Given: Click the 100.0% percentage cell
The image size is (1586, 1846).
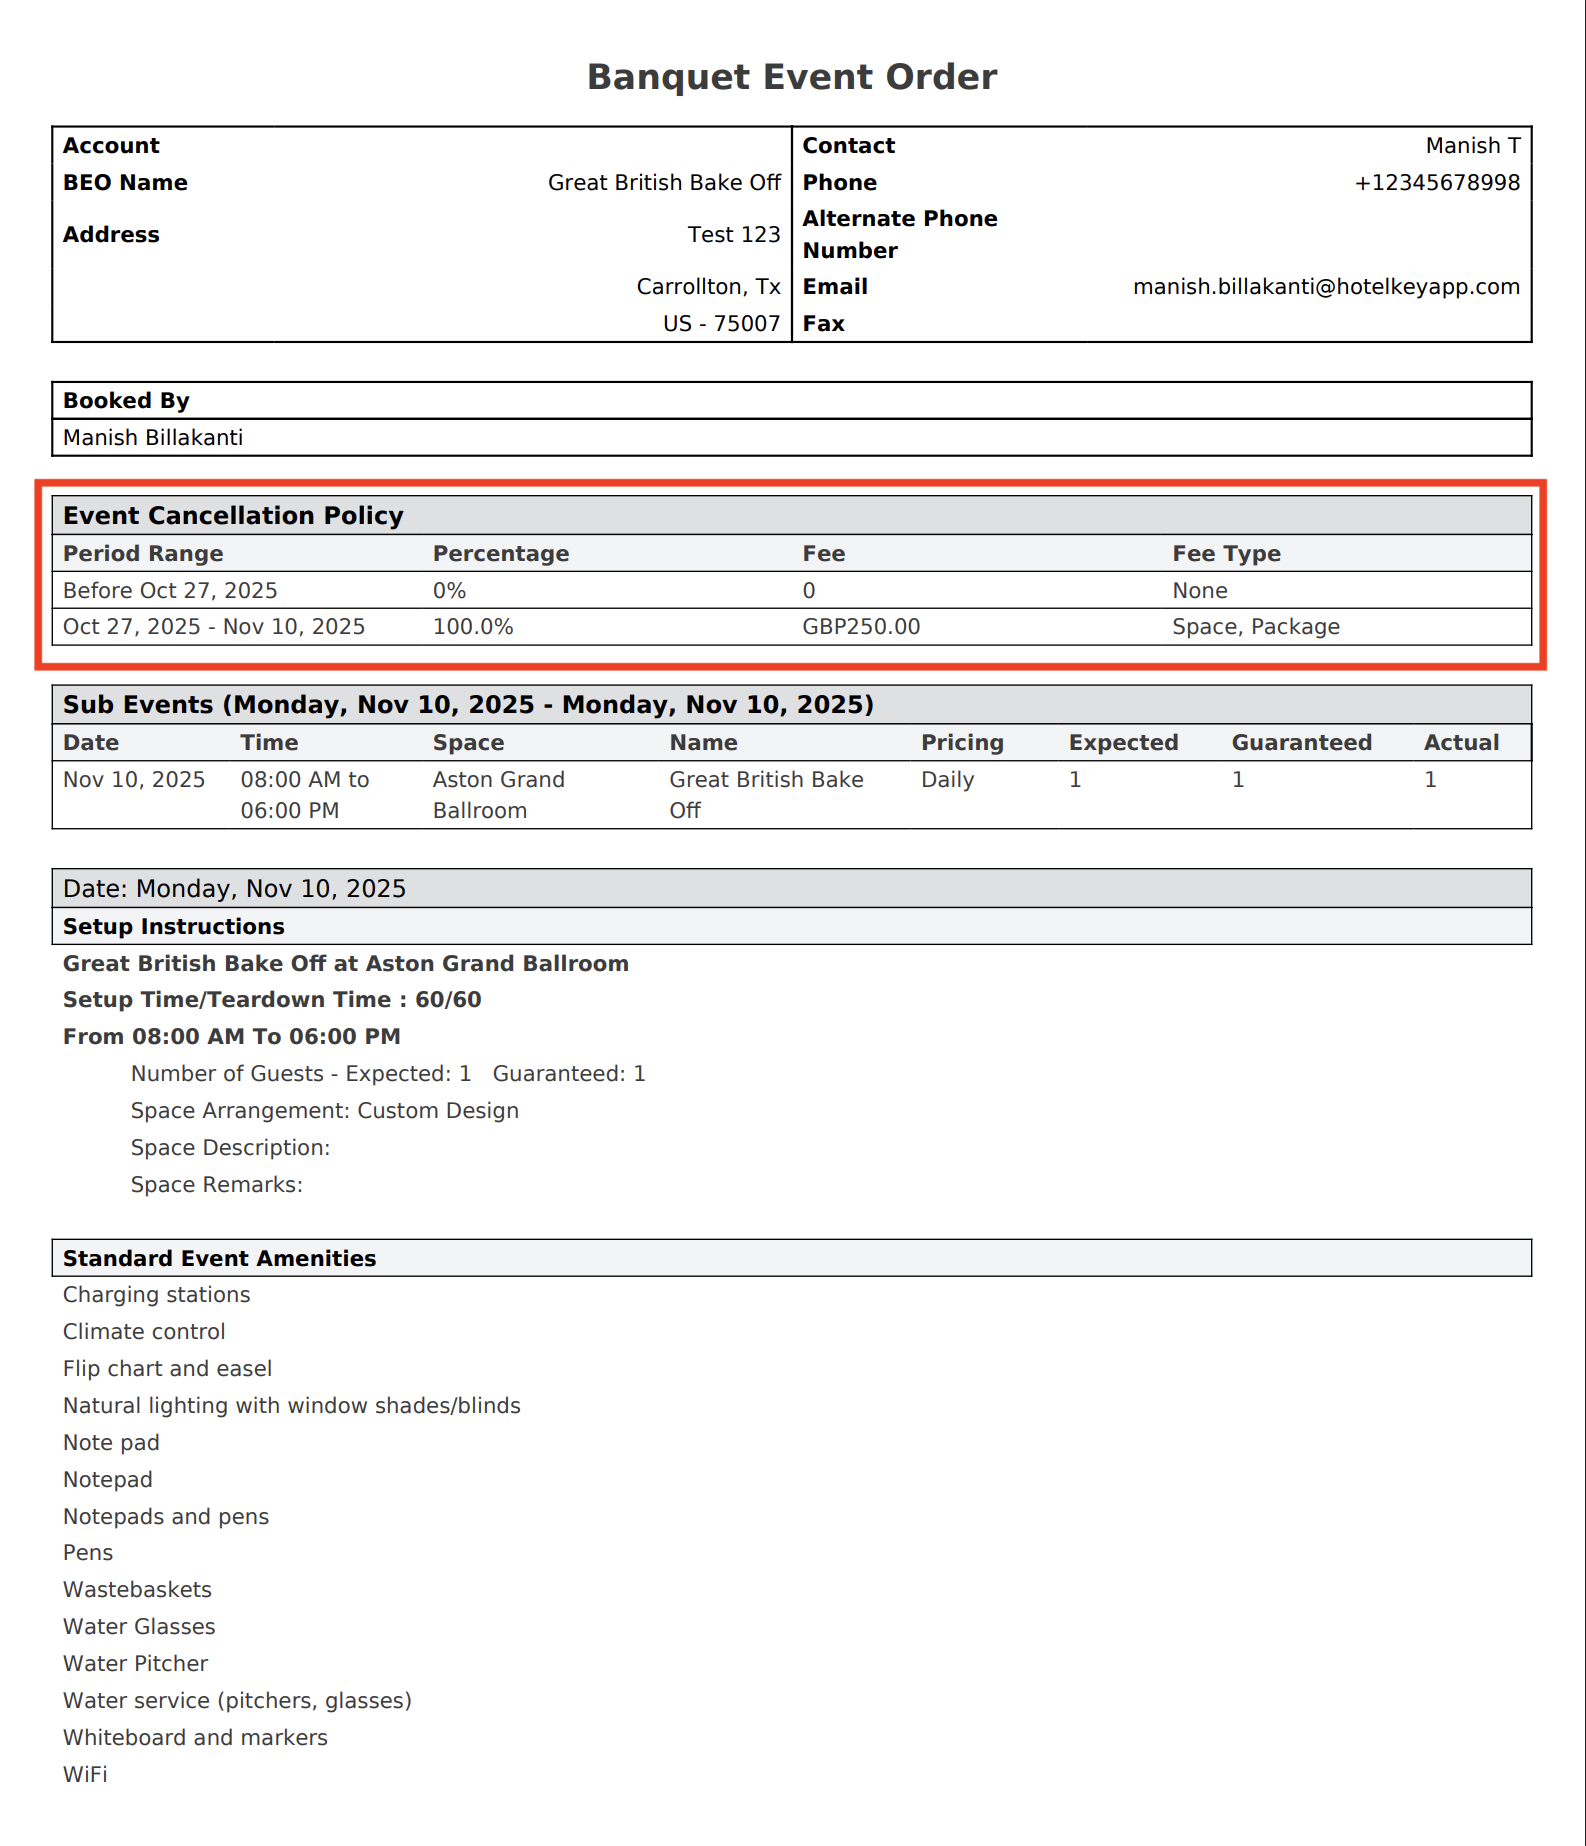Looking at the screenshot, I should pyautogui.click(x=473, y=627).
